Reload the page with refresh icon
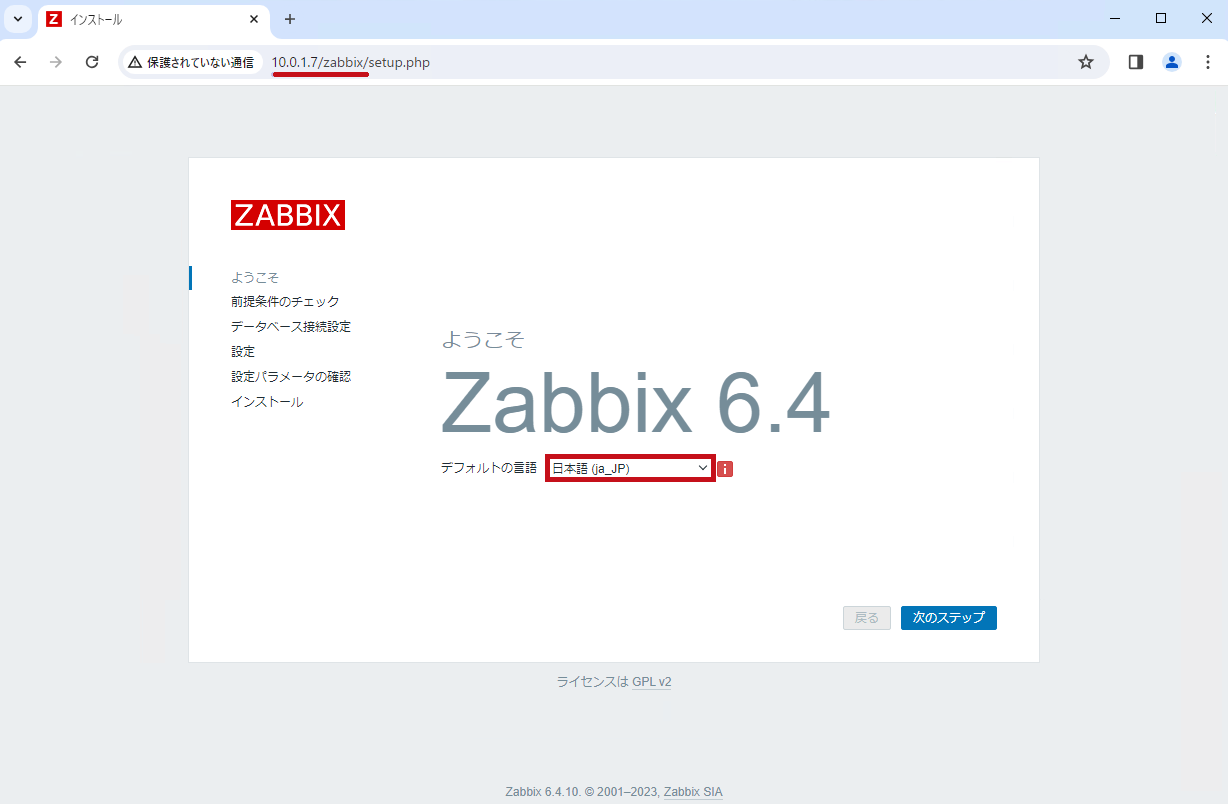 [92, 62]
